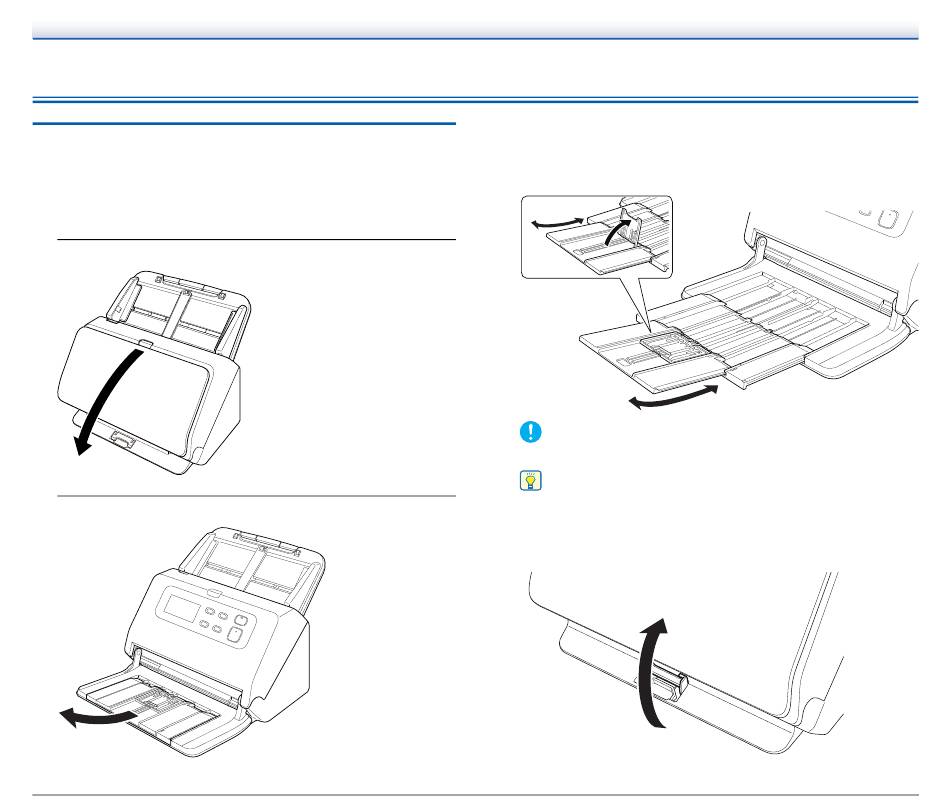Click the handle slot at bottom of closed scanner

(x=123, y=439)
